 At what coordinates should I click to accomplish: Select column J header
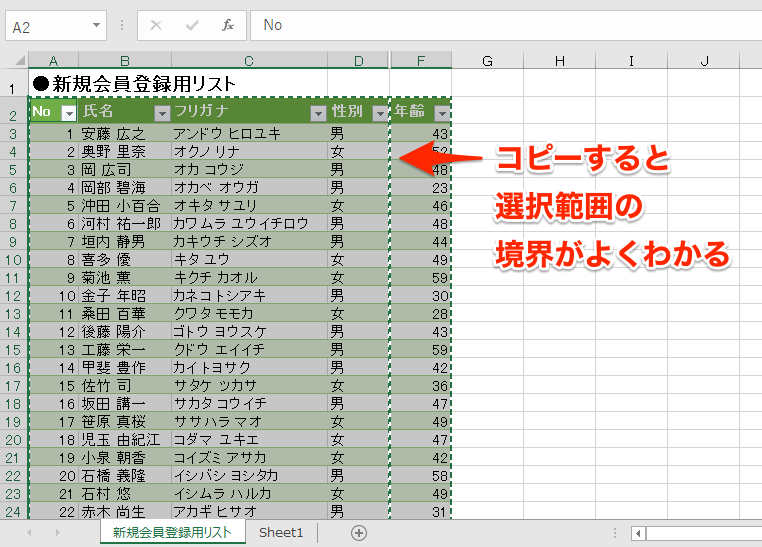click(703, 60)
